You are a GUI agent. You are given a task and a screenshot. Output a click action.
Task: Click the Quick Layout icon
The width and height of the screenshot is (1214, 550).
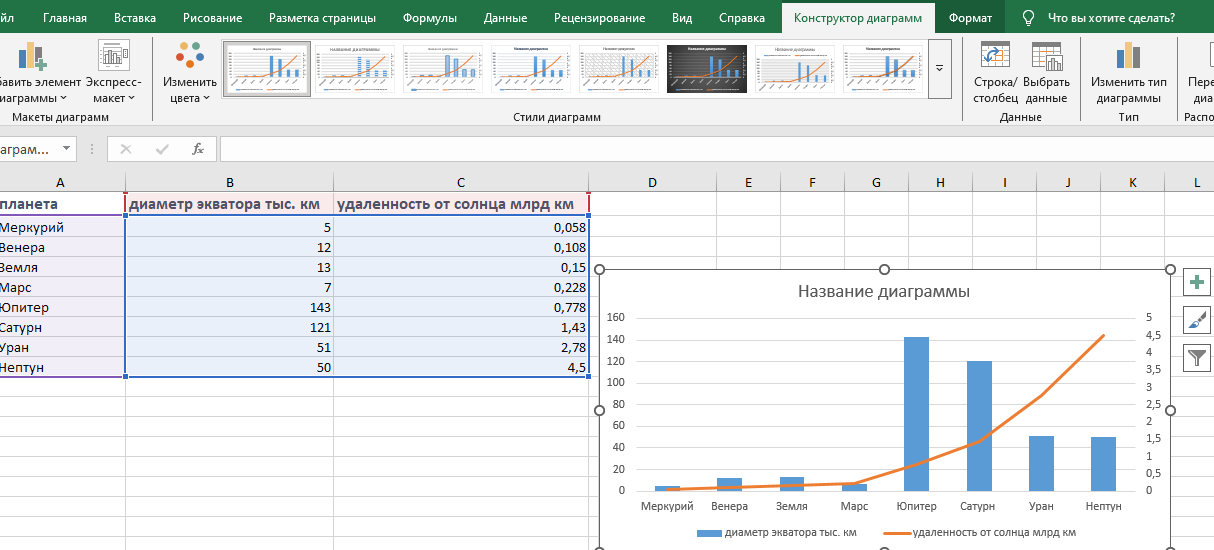113,56
